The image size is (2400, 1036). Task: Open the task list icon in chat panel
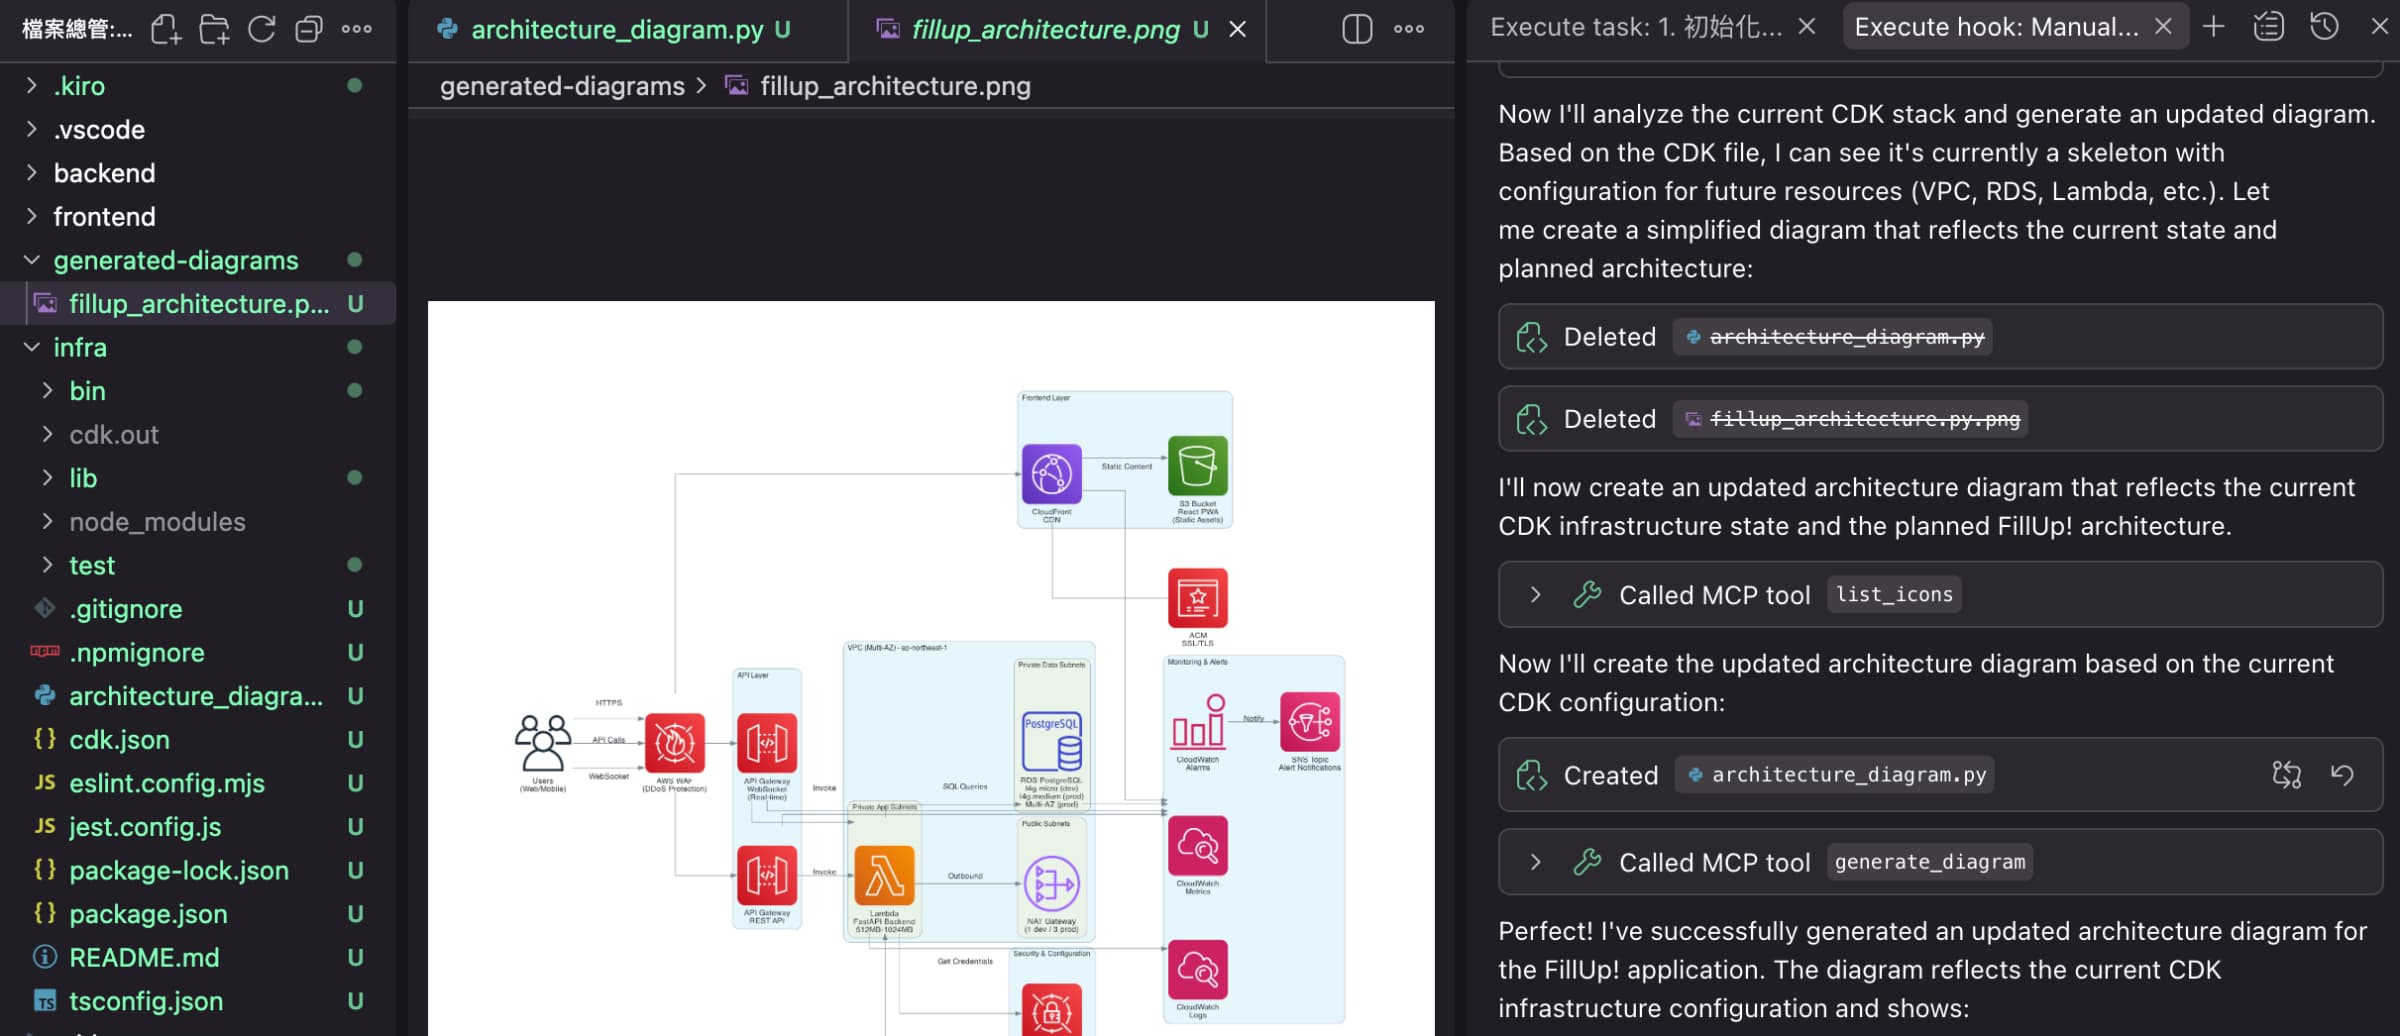point(2269,27)
